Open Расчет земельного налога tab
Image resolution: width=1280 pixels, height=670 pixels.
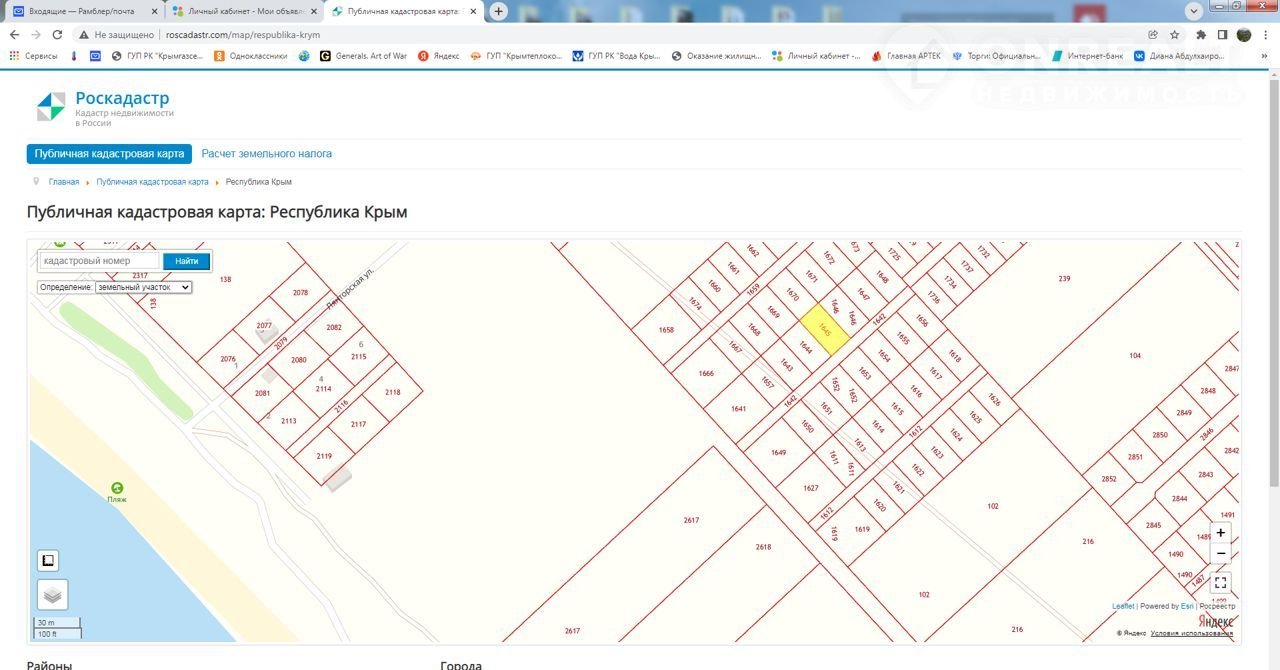coord(267,154)
